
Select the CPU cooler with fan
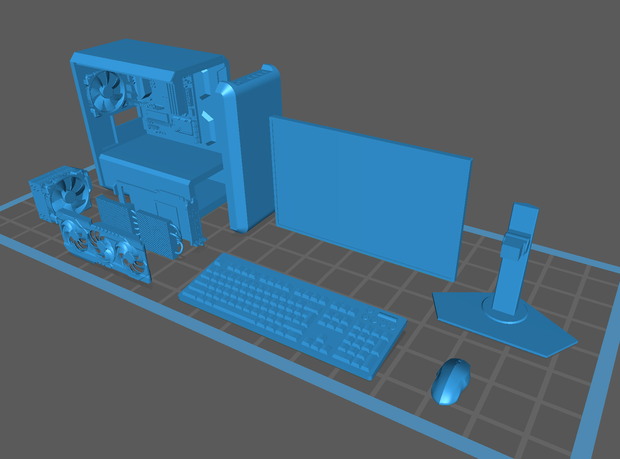coord(60,193)
